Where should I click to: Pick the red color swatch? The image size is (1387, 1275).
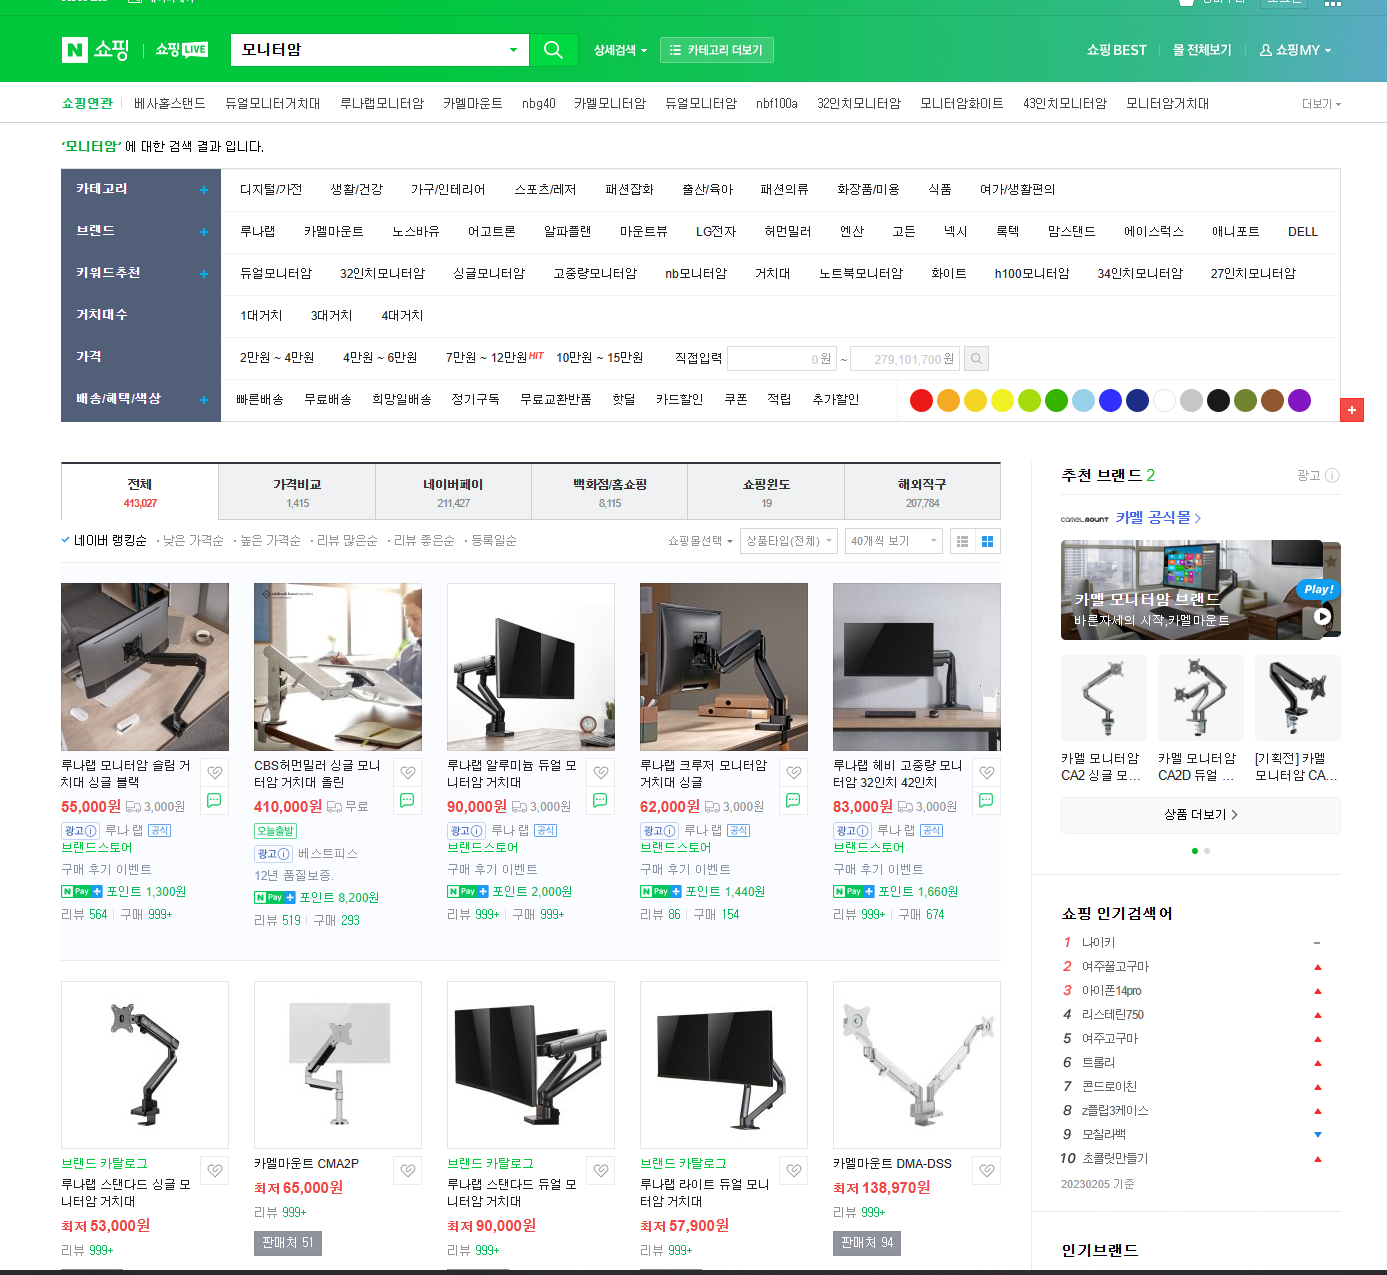921,400
